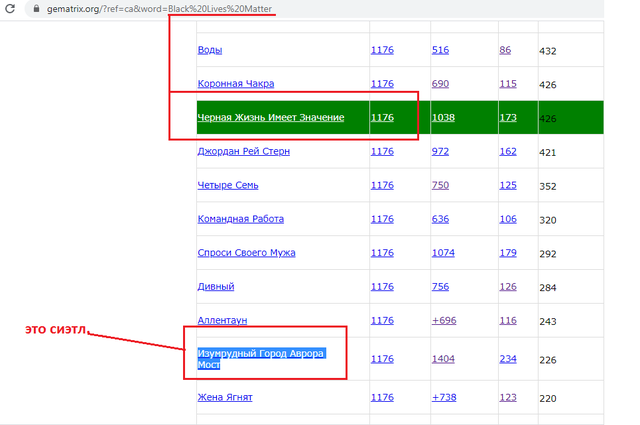Click 173 in the highlighted green row
640x425 pixels.
pos(508,118)
